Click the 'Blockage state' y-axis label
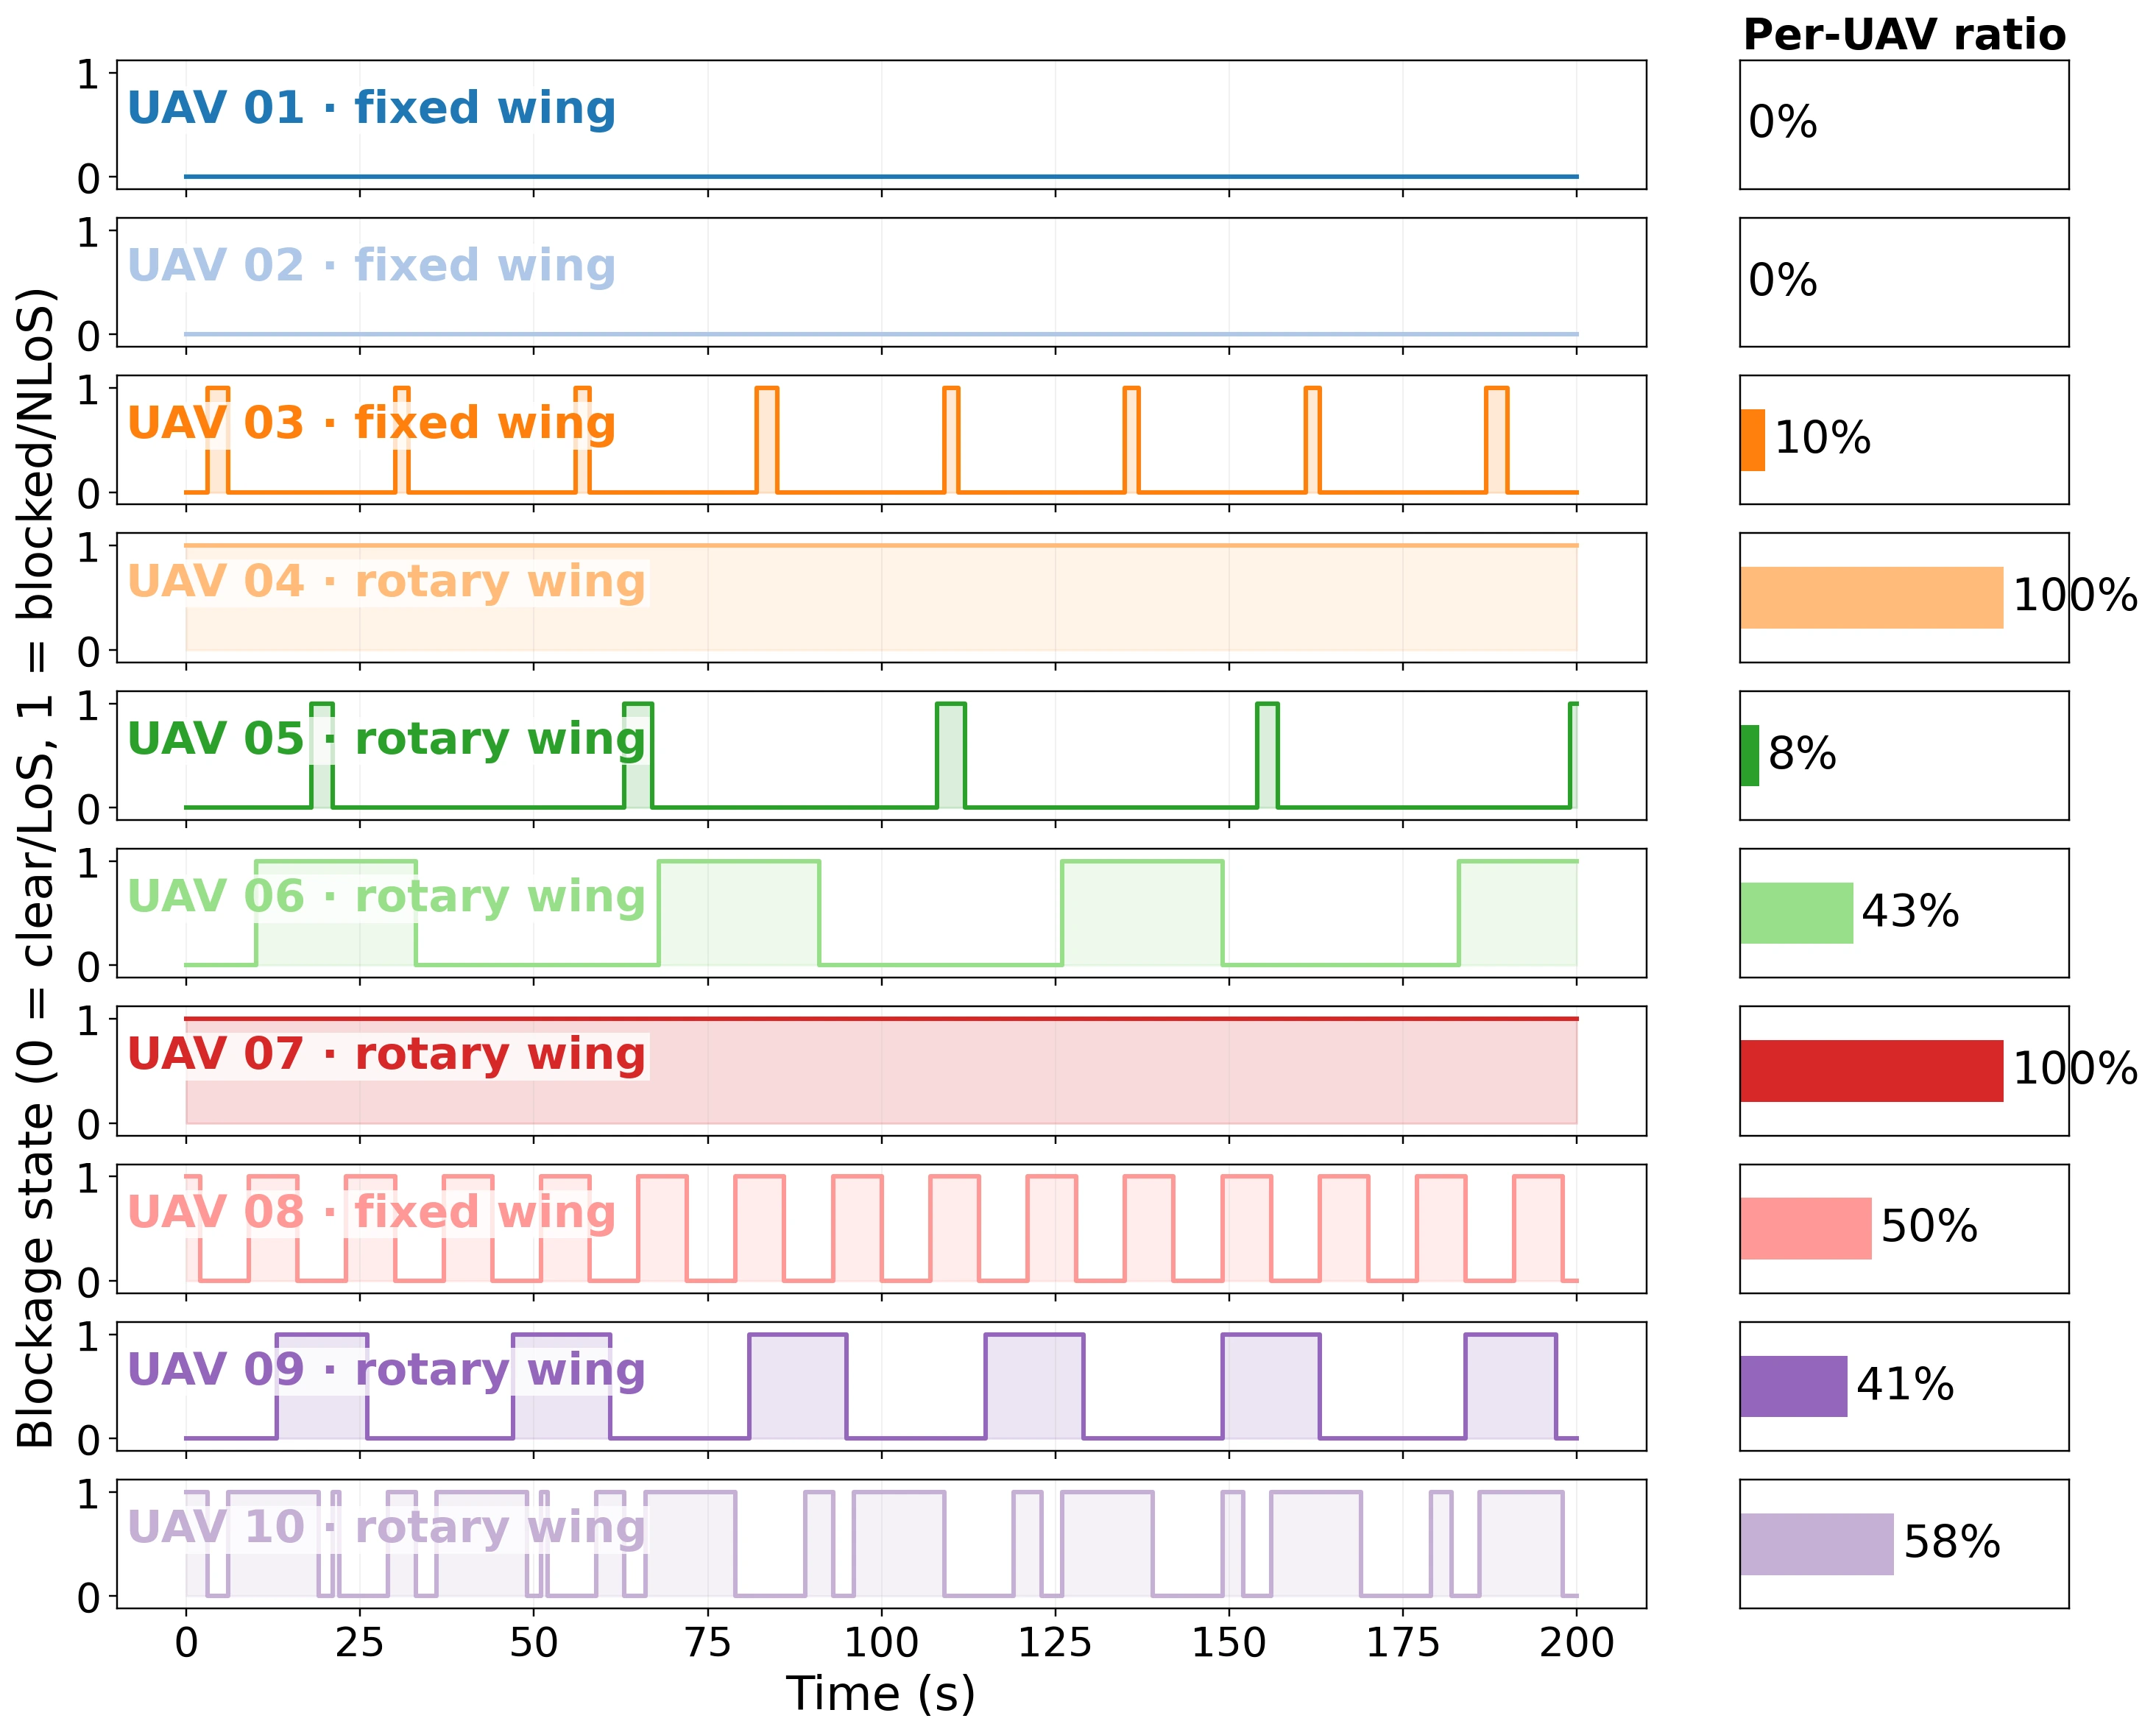 pyautogui.click(x=38, y=868)
